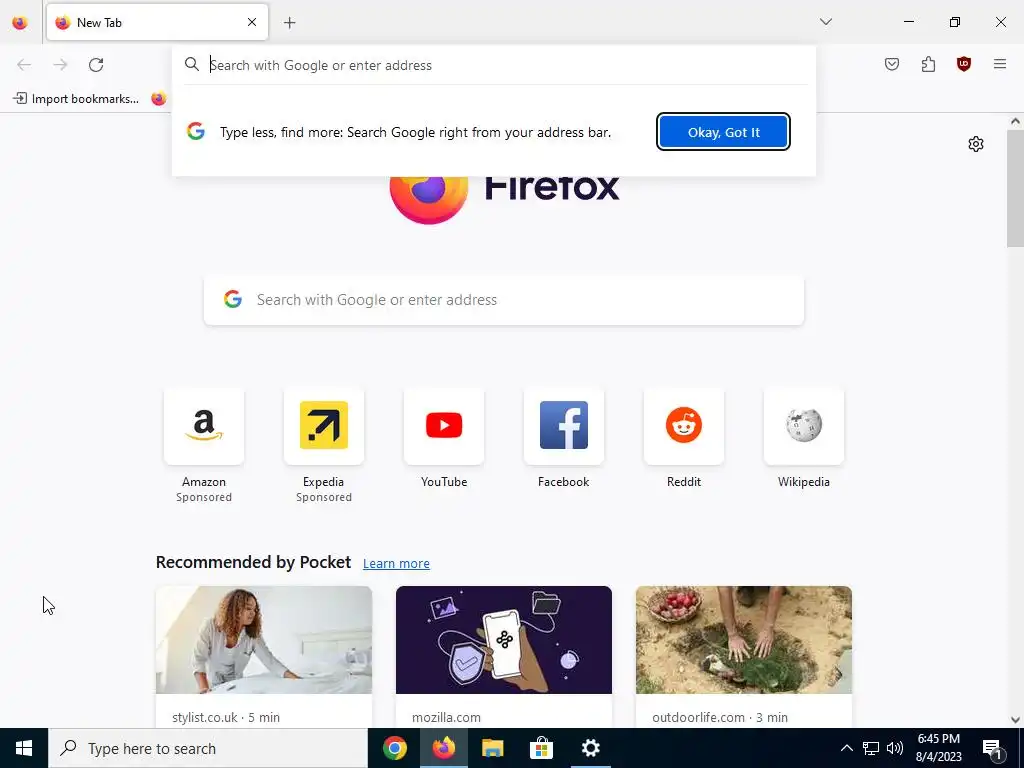Image resolution: width=1024 pixels, height=768 pixels.
Task: Open new tab personalize gear icon
Action: click(976, 144)
